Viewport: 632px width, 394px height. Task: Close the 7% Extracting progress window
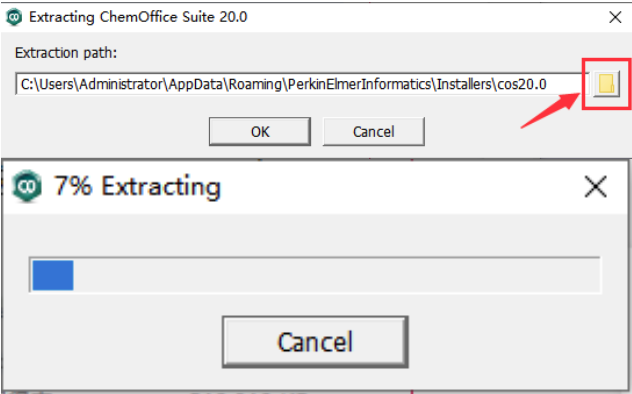(x=595, y=187)
